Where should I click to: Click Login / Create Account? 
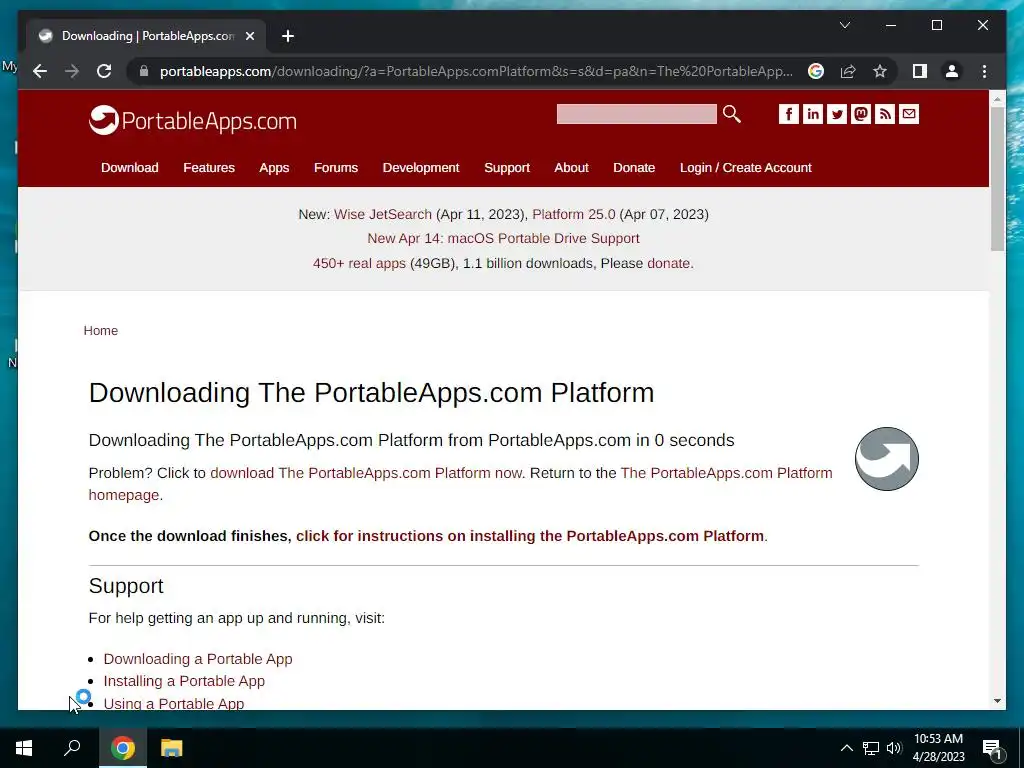746,168
